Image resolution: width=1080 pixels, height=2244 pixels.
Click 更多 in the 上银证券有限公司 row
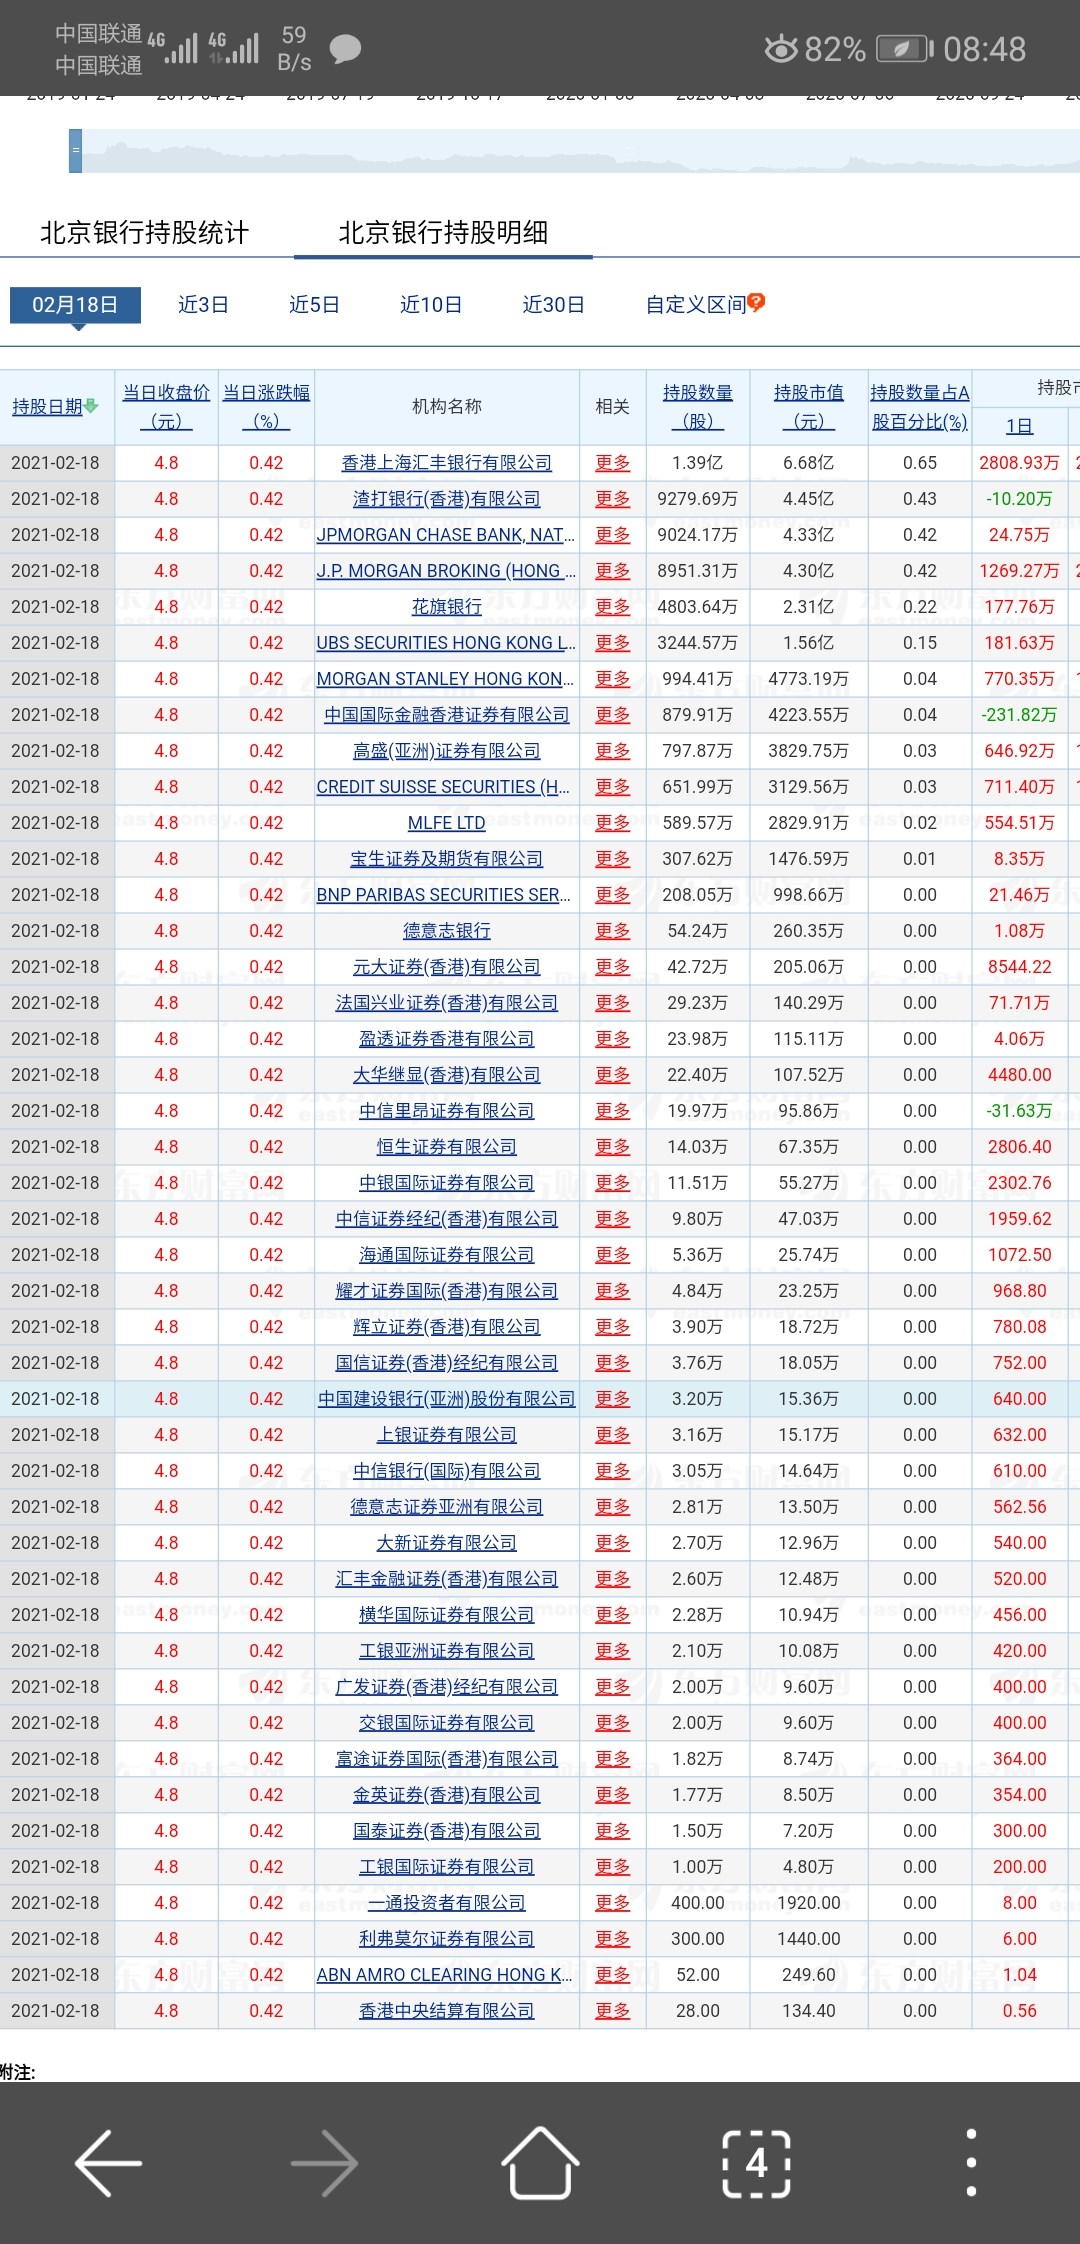tap(613, 1435)
